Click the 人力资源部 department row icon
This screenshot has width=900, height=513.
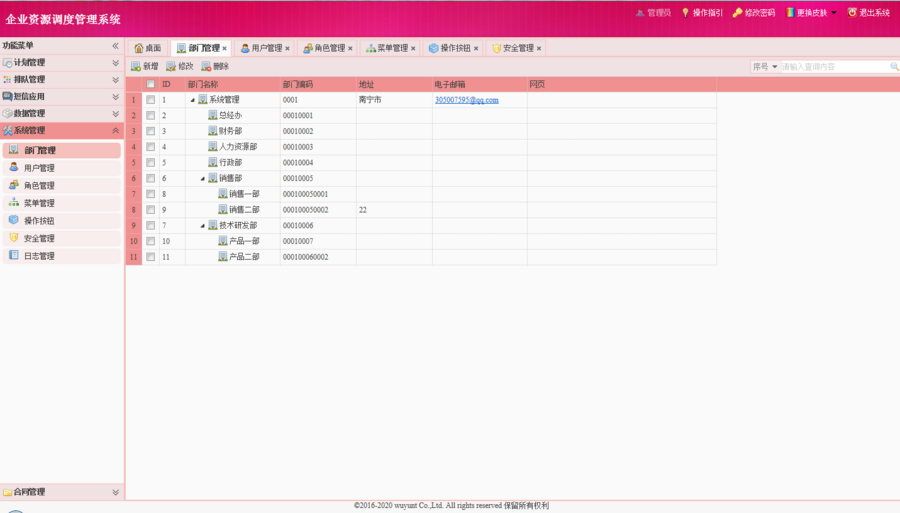212,146
